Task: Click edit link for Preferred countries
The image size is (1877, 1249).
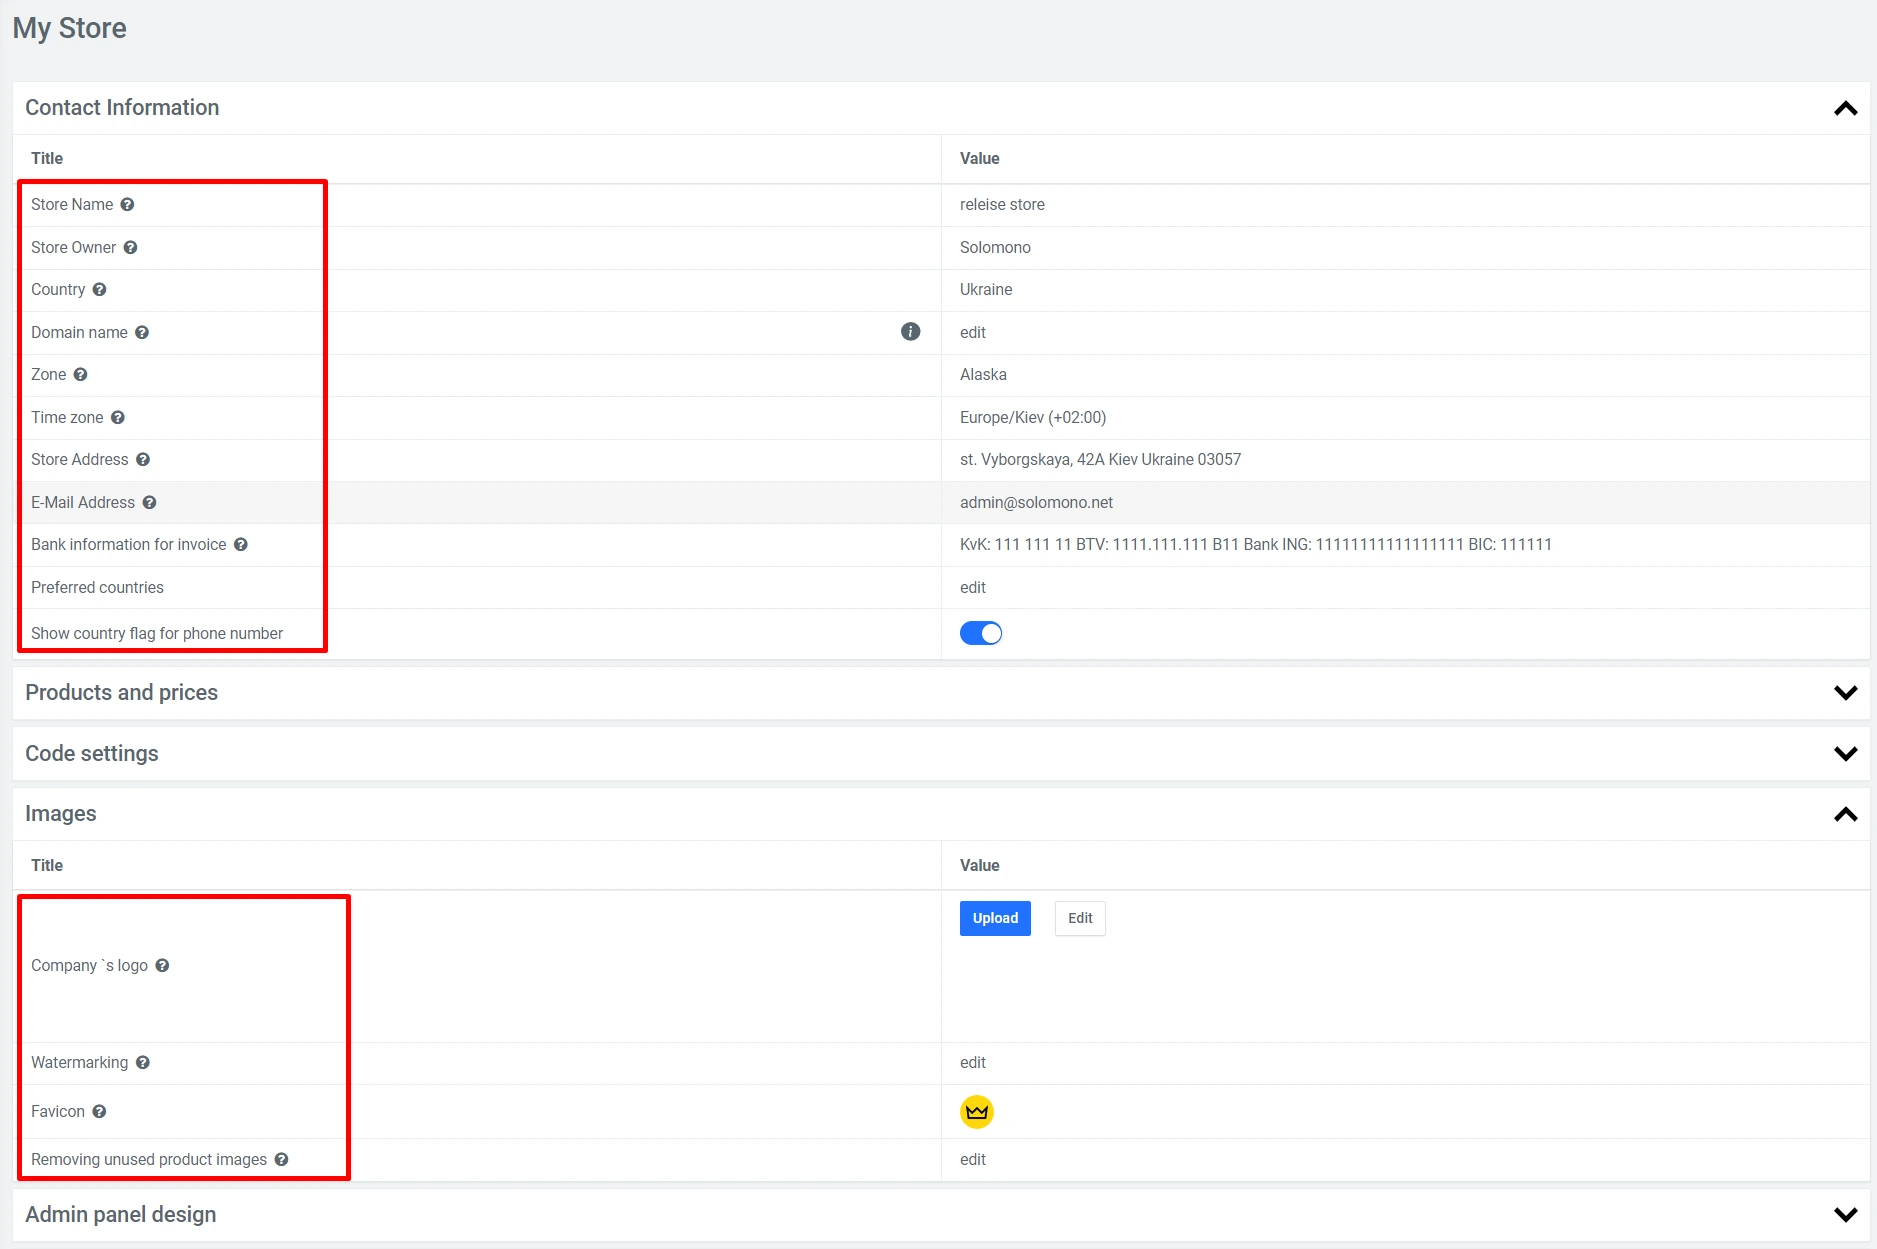Action: pos(972,588)
